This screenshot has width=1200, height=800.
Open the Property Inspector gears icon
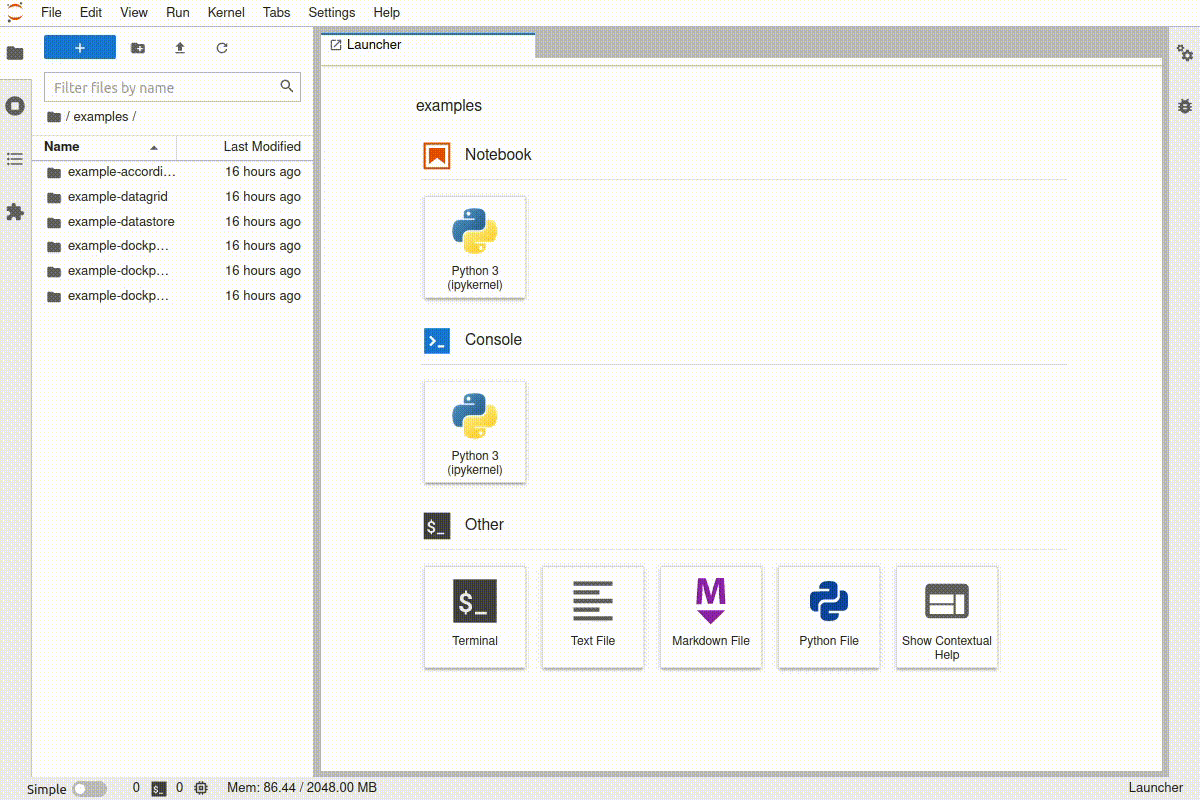pos(1185,53)
